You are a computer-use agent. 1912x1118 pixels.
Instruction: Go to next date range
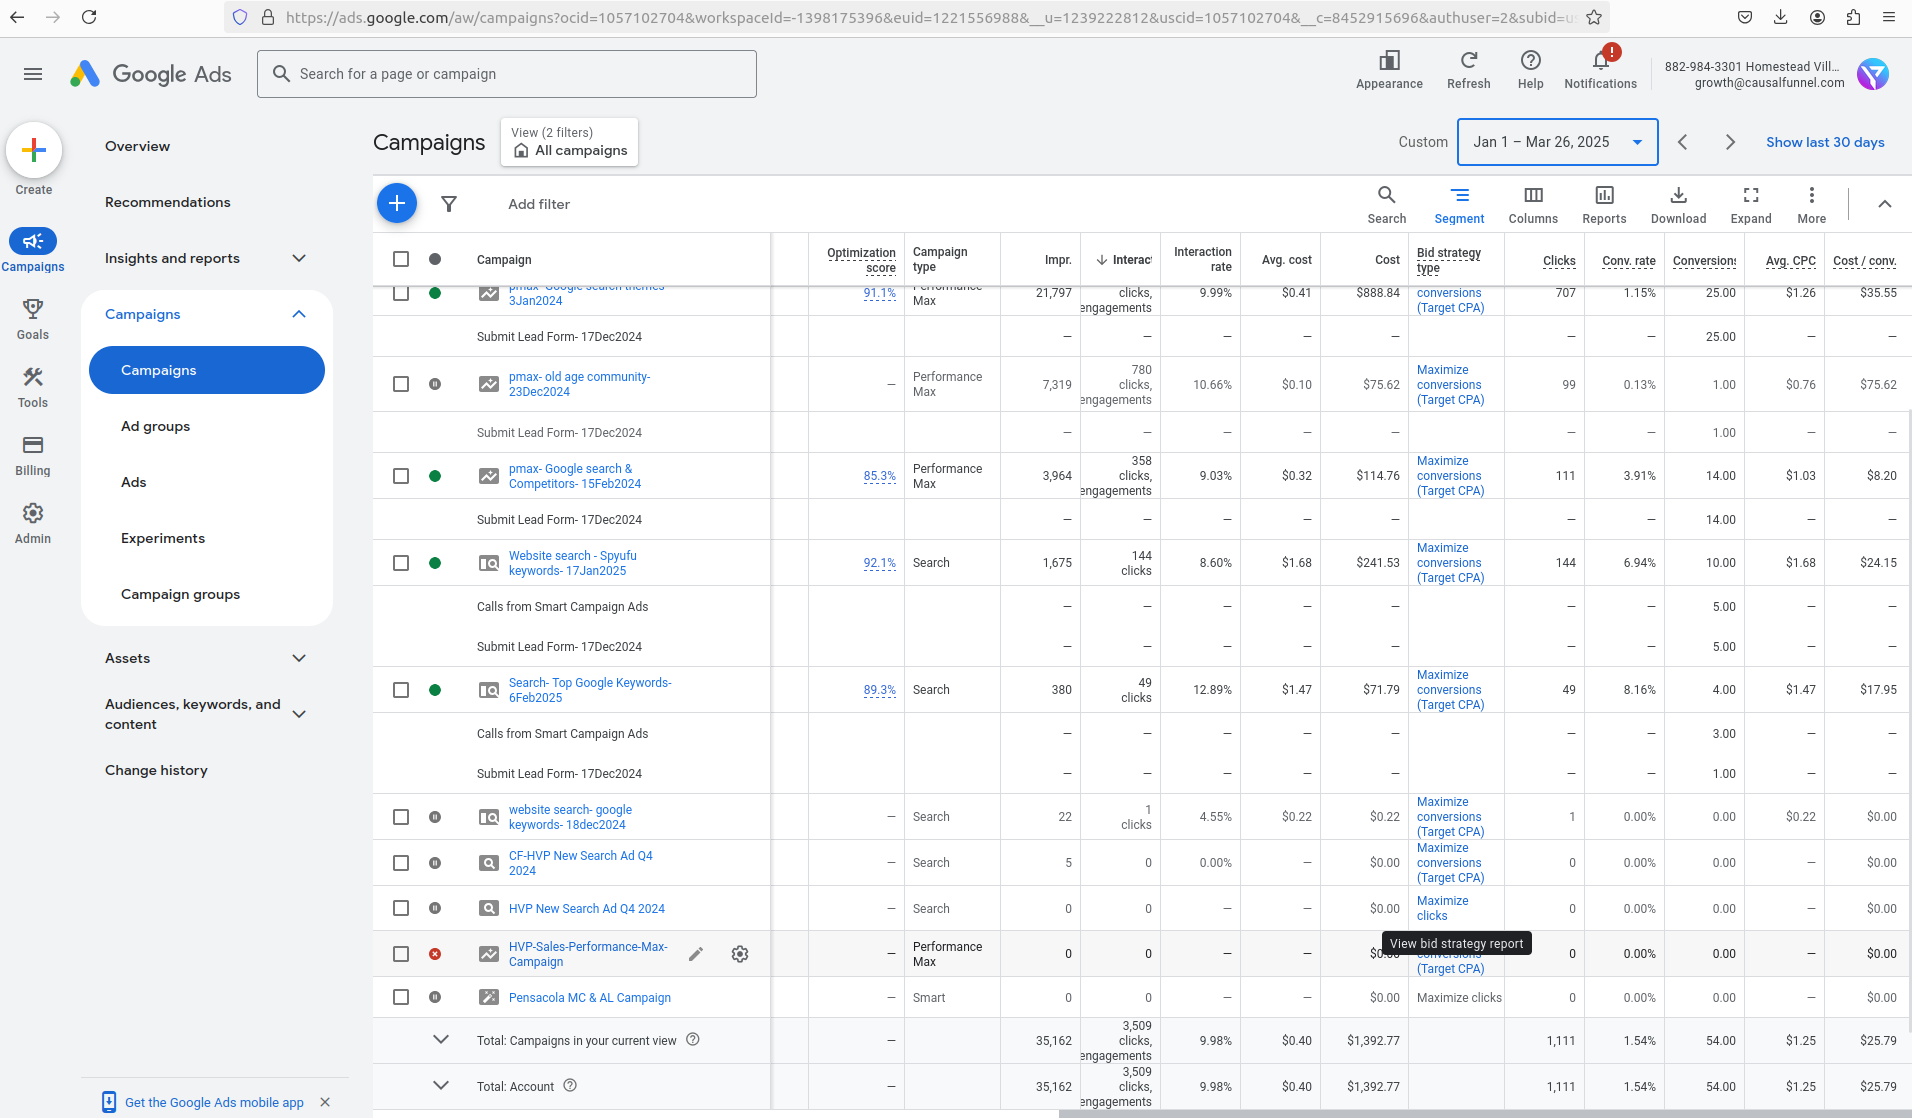[x=1730, y=142]
